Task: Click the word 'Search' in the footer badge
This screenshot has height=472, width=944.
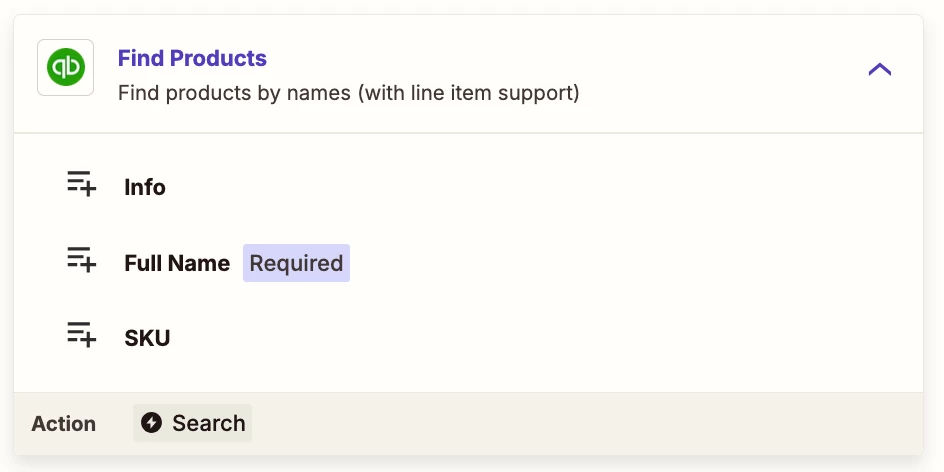Action: click(x=208, y=423)
